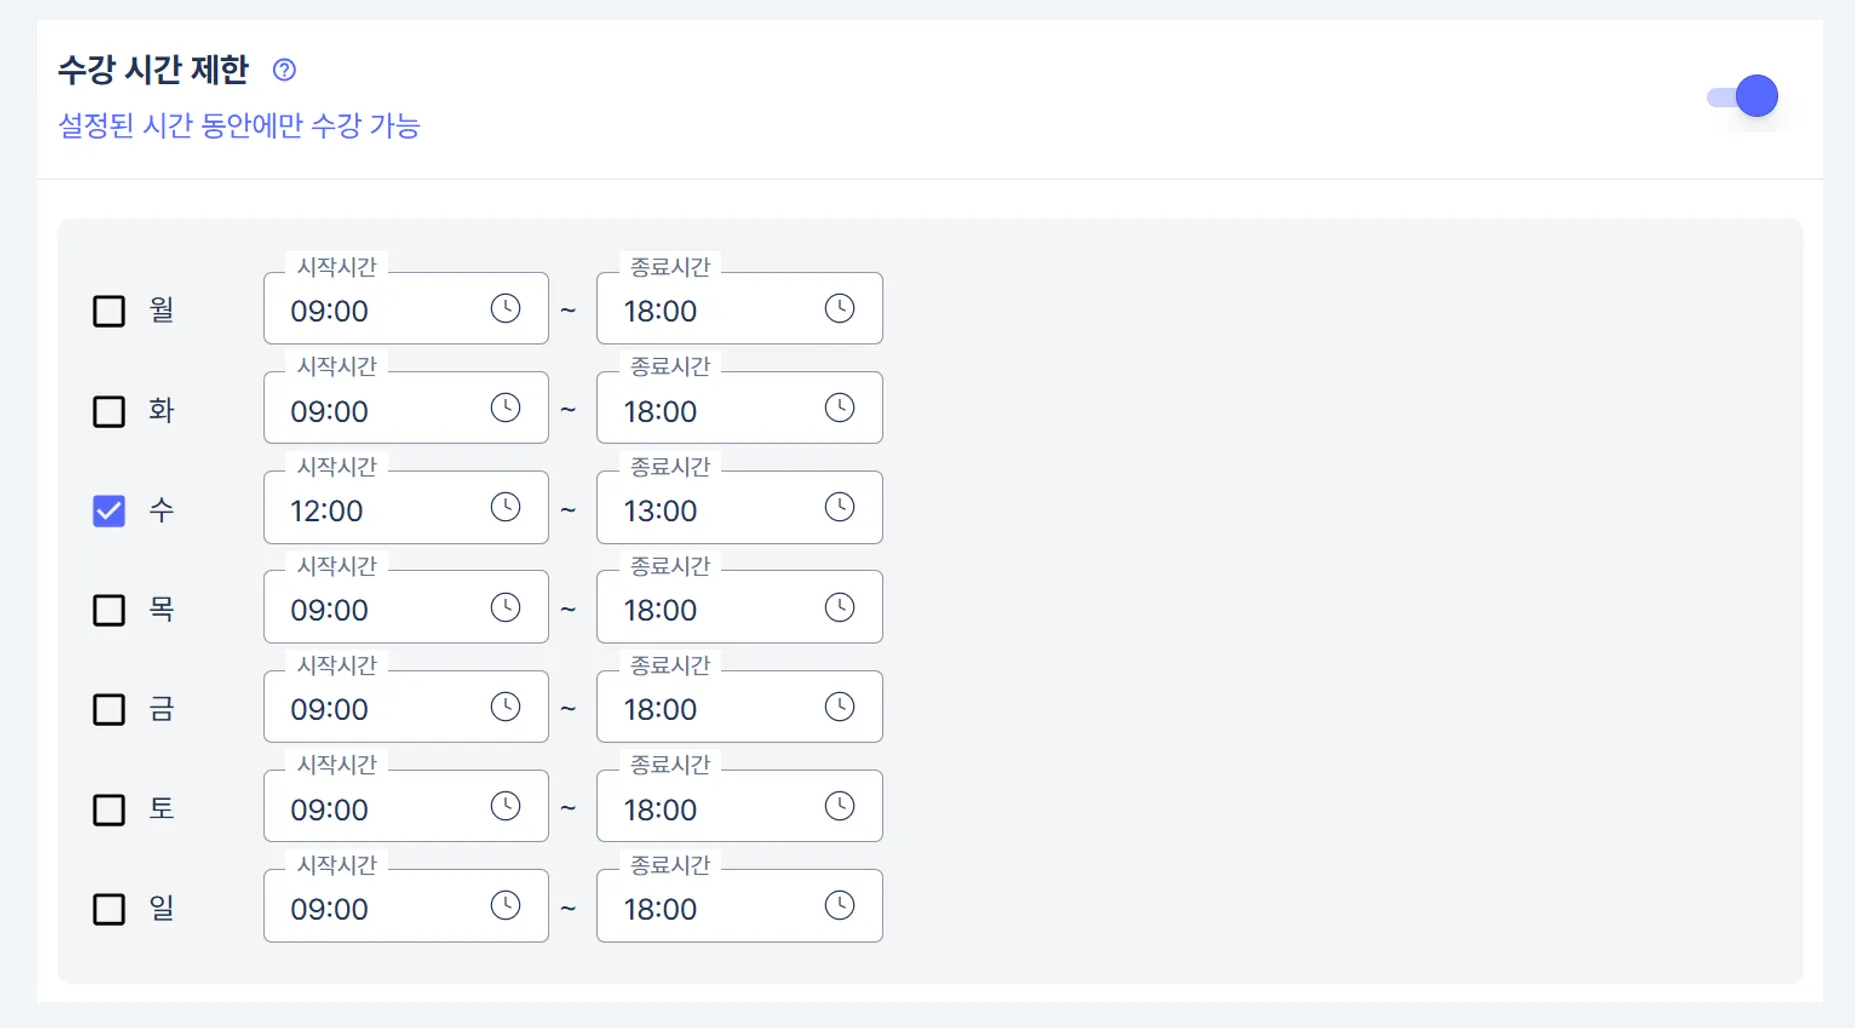The height and width of the screenshot is (1028, 1855).
Task: Disable the 수강 시간 제한 toggle switch
Action: [1743, 97]
